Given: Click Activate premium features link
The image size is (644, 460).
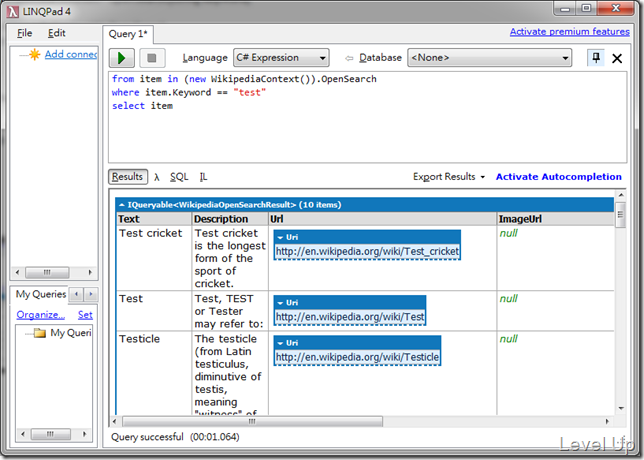Looking at the screenshot, I should pyautogui.click(x=569, y=32).
